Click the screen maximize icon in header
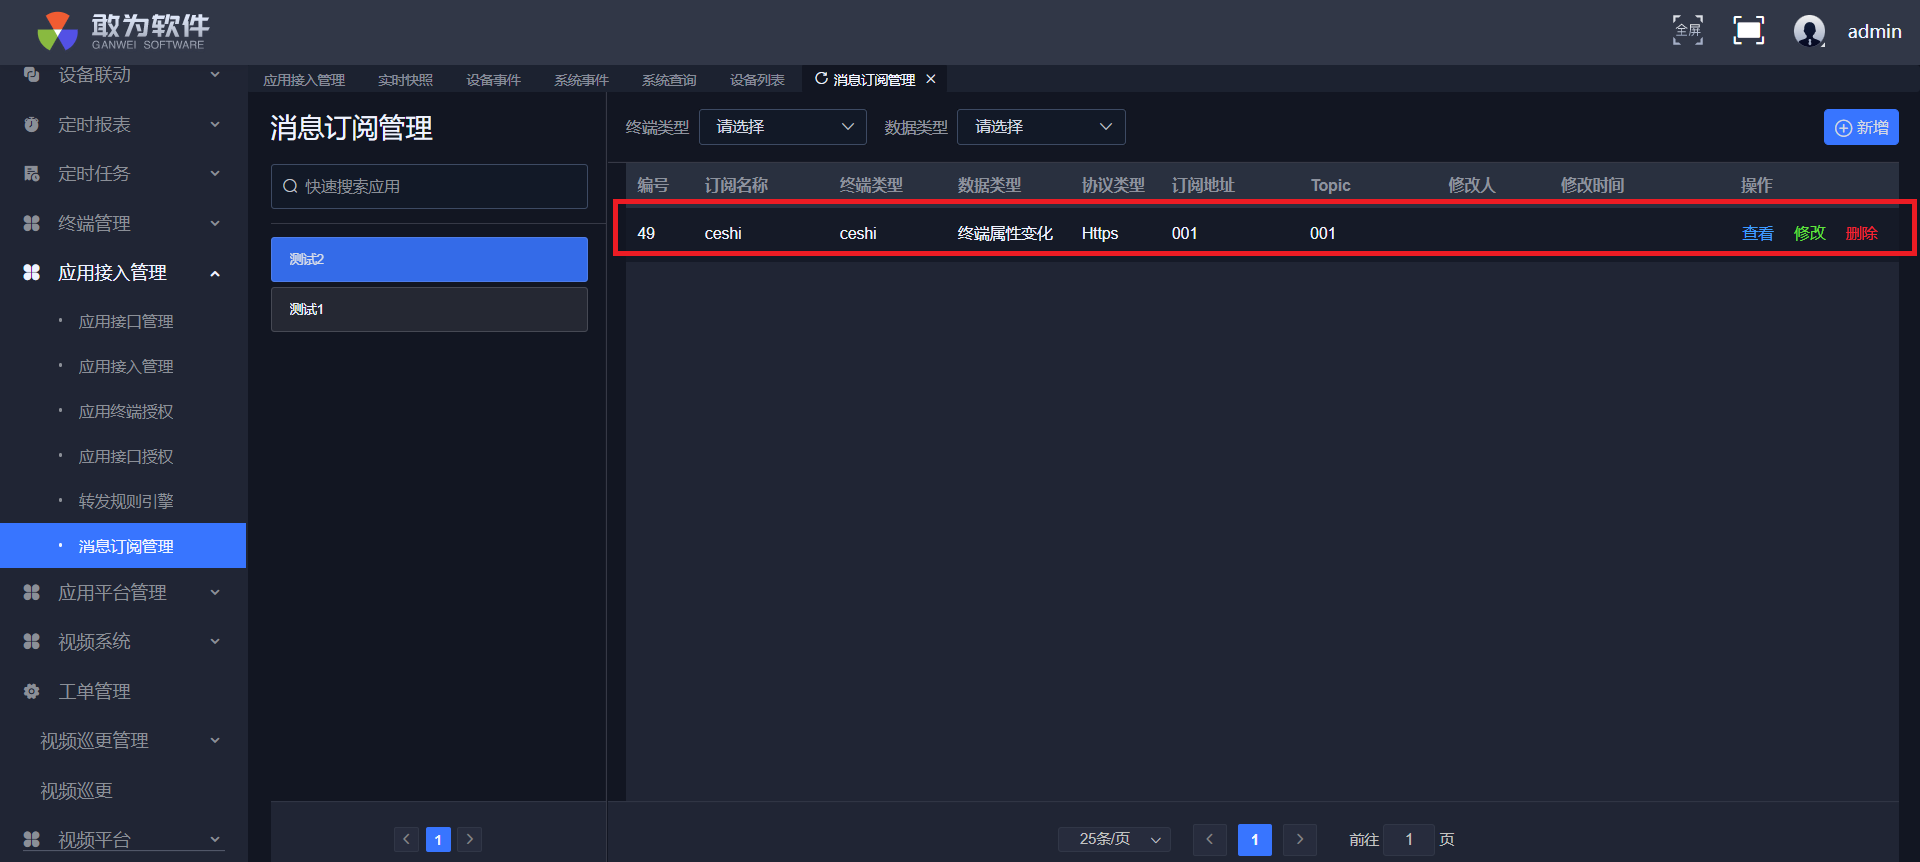 (x=1748, y=31)
